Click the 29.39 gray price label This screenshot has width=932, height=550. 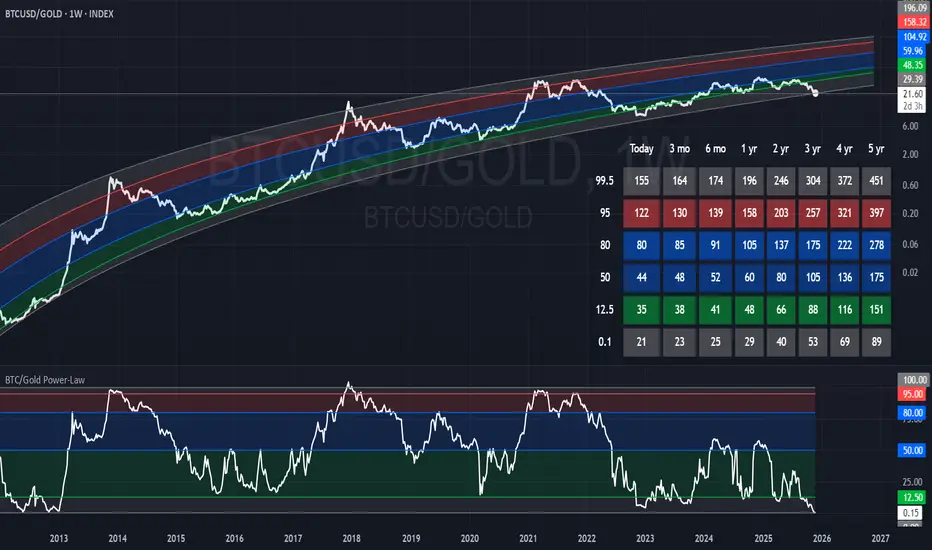coord(914,79)
